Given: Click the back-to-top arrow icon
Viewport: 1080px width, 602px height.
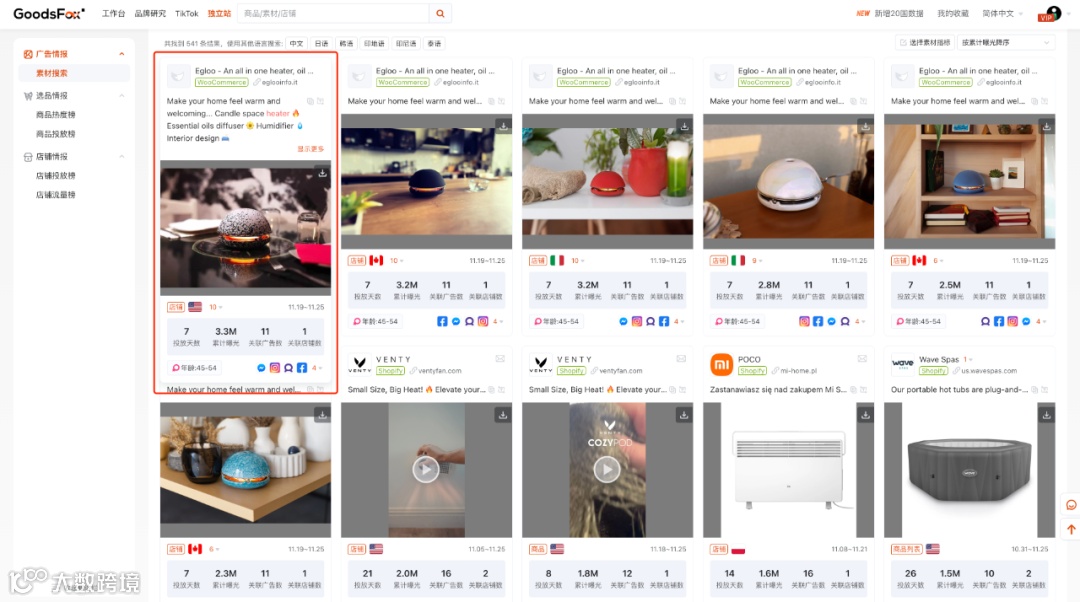Looking at the screenshot, I should [x=1071, y=530].
